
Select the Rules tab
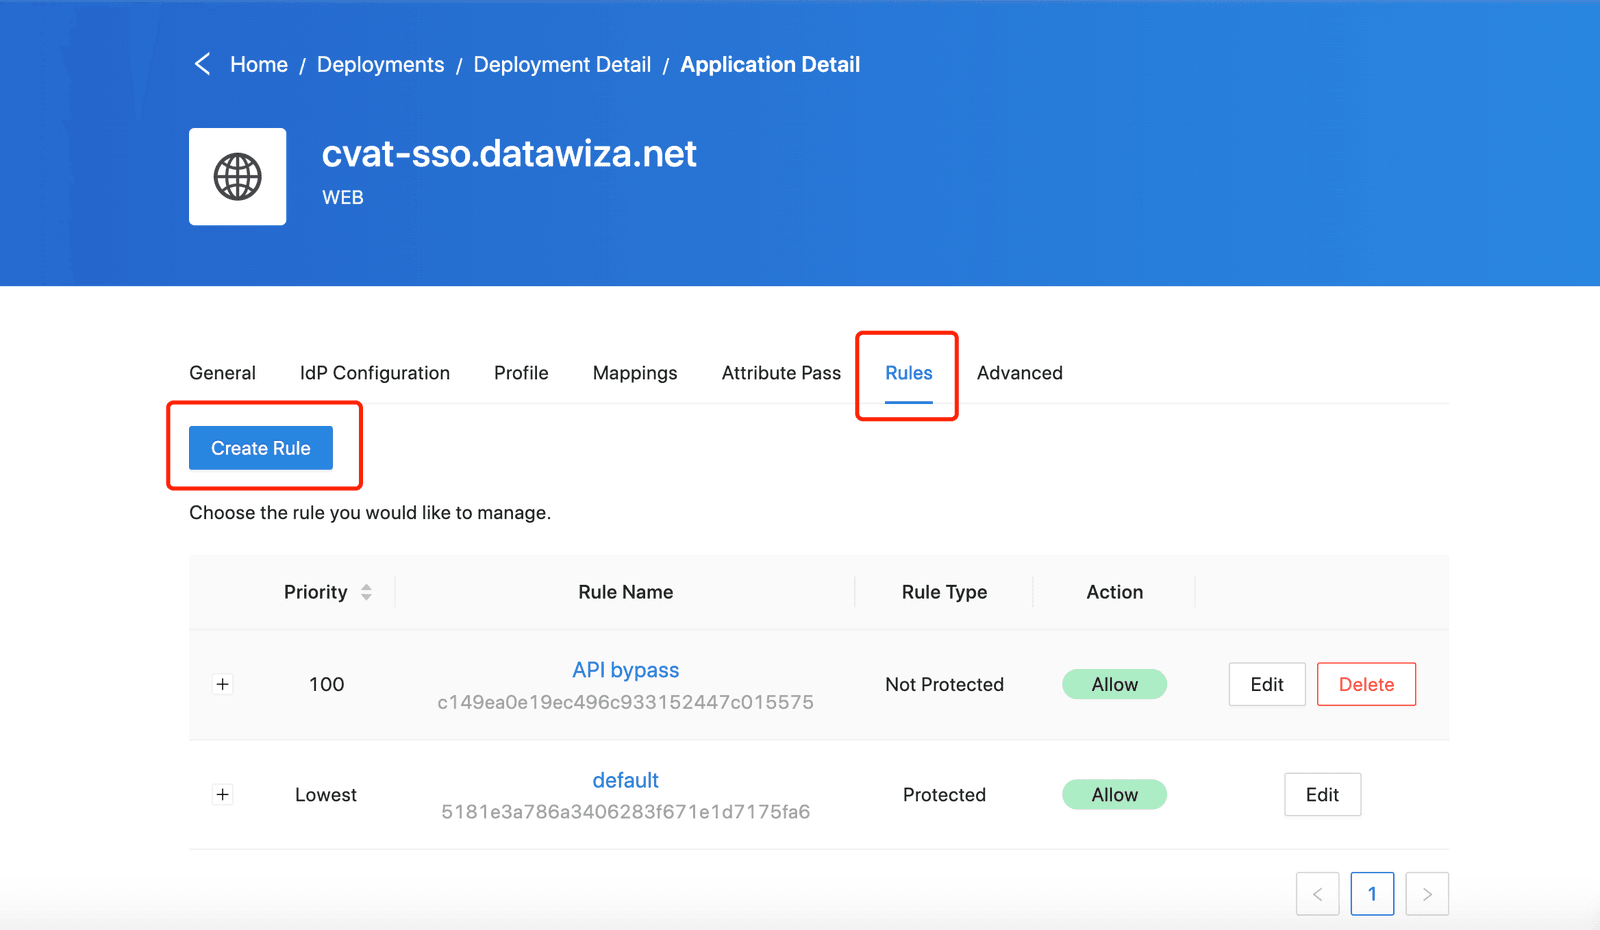908,373
